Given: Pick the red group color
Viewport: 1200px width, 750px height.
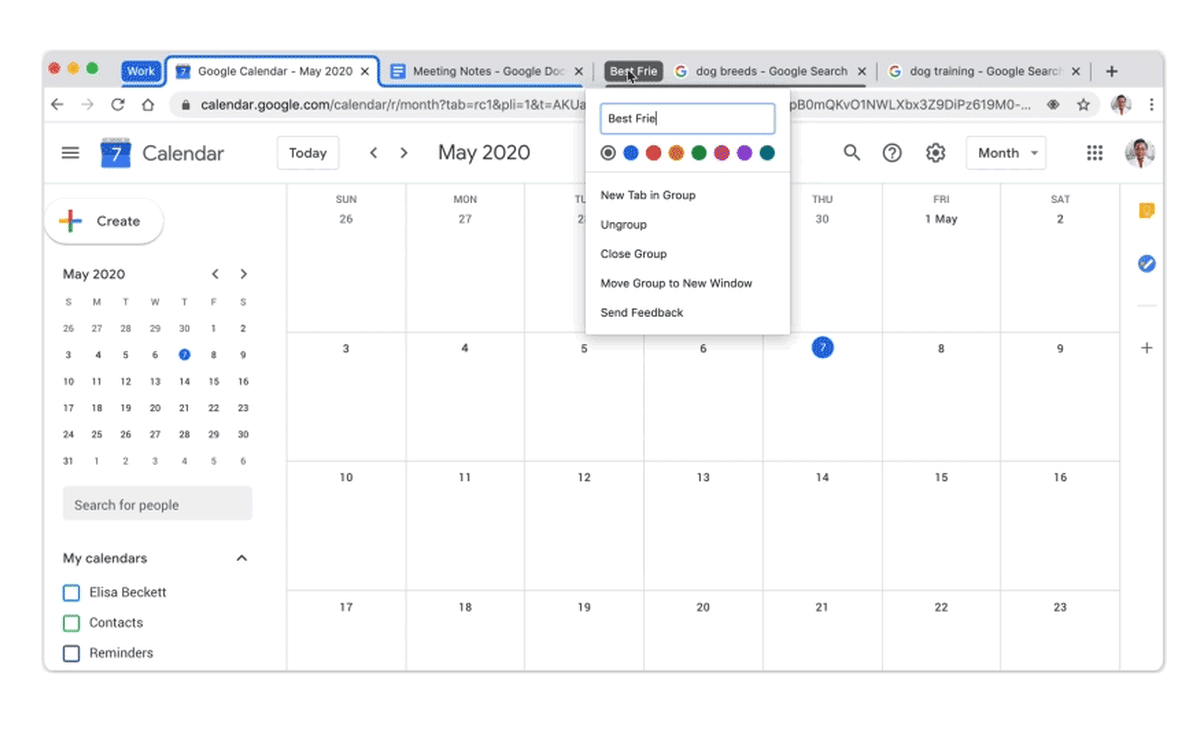Looking at the screenshot, I should [x=653, y=153].
